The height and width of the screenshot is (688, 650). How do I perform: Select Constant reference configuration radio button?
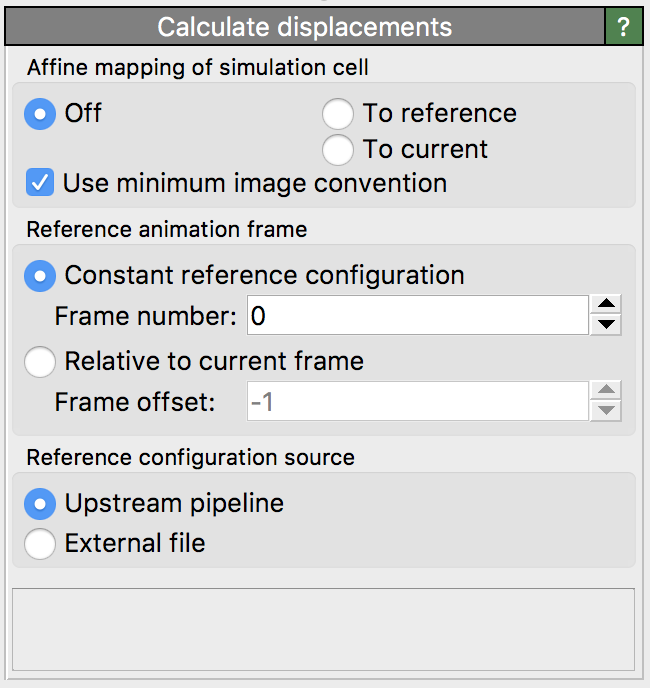(x=41, y=275)
